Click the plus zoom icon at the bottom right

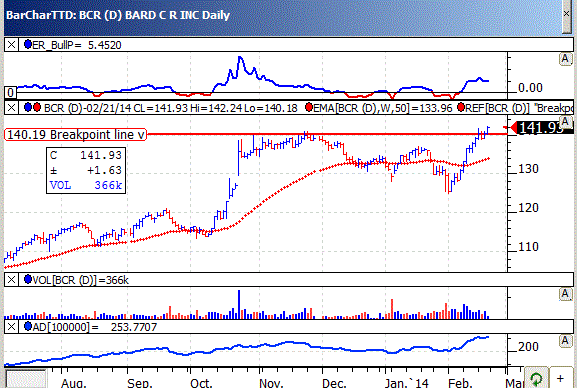pos(560,378)
